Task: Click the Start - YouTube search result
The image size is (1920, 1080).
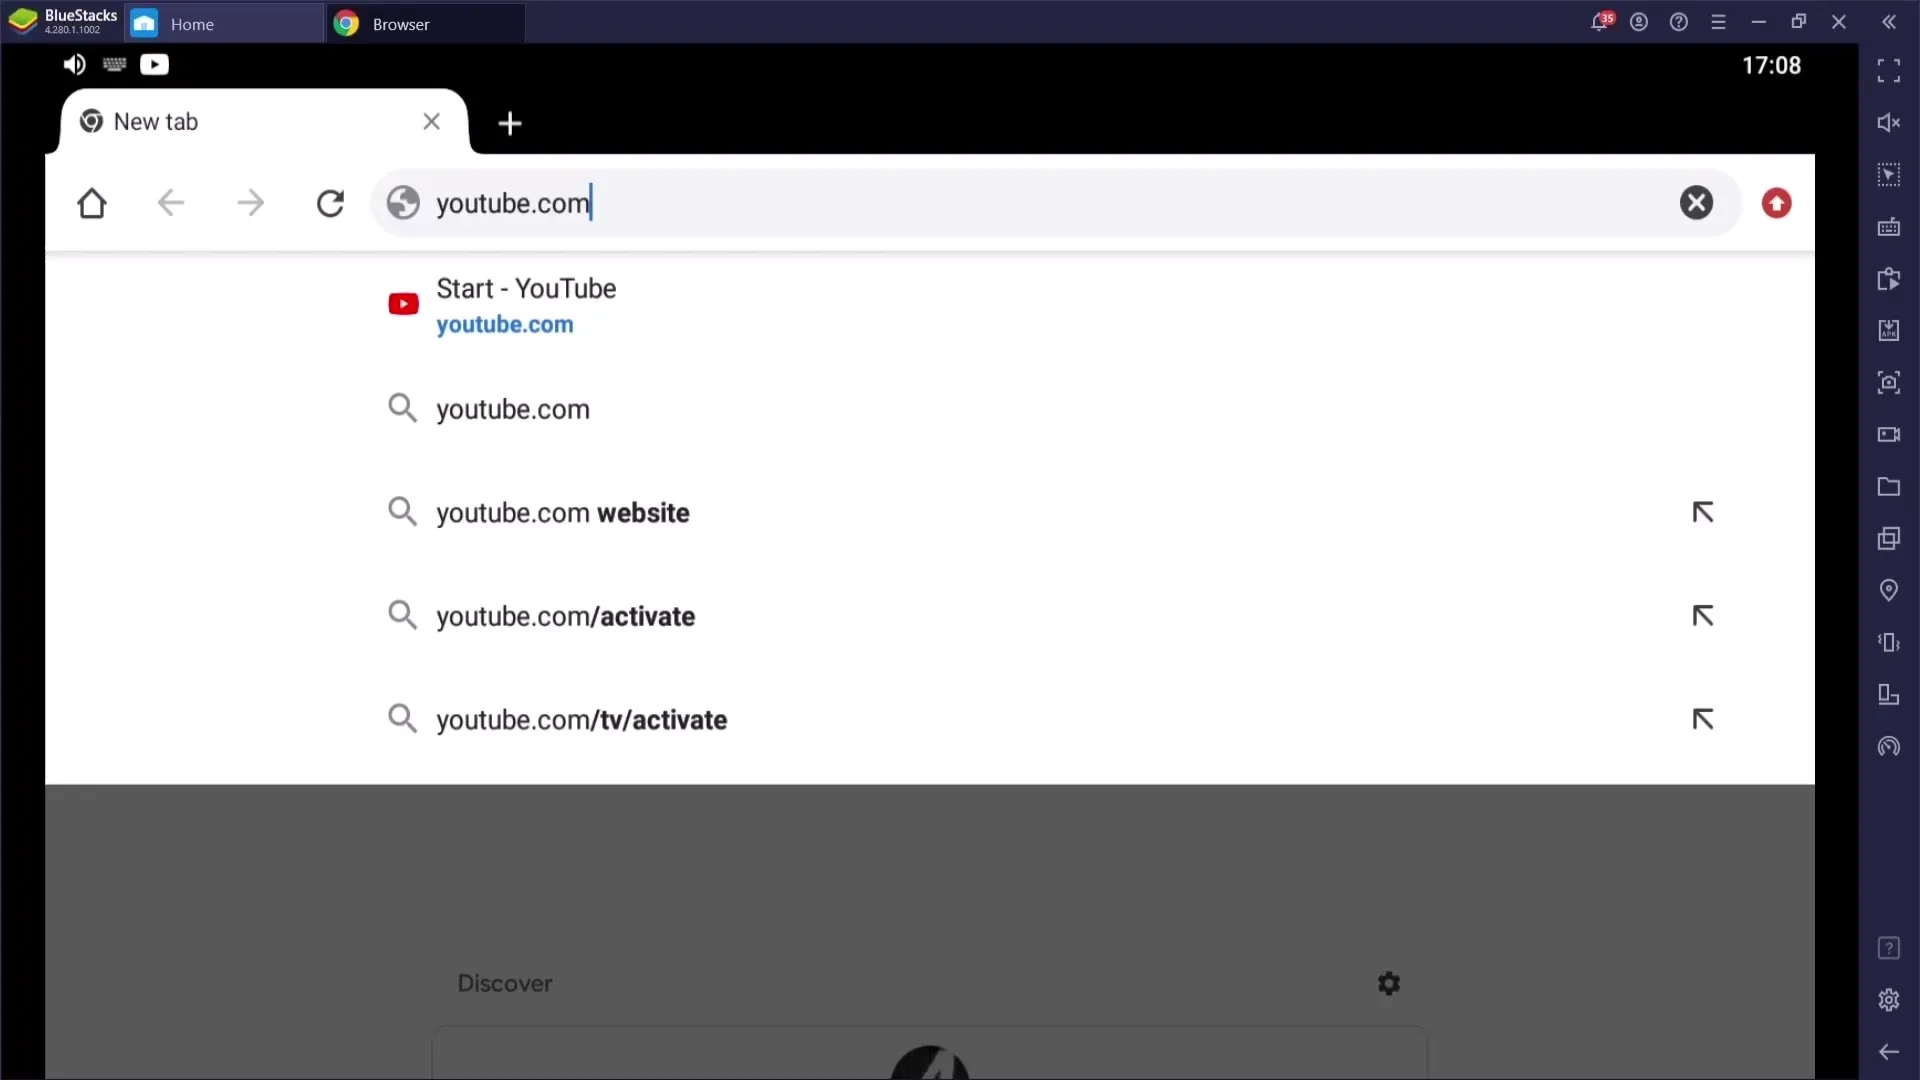Action: [526, 305]
